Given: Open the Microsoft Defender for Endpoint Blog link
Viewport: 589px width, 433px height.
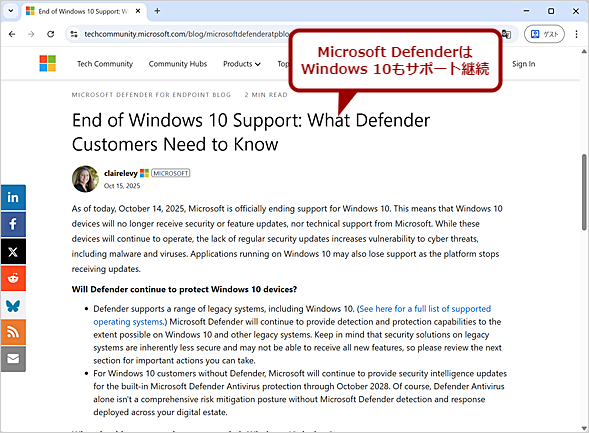Looking at the screenshot, I should 151,95.
